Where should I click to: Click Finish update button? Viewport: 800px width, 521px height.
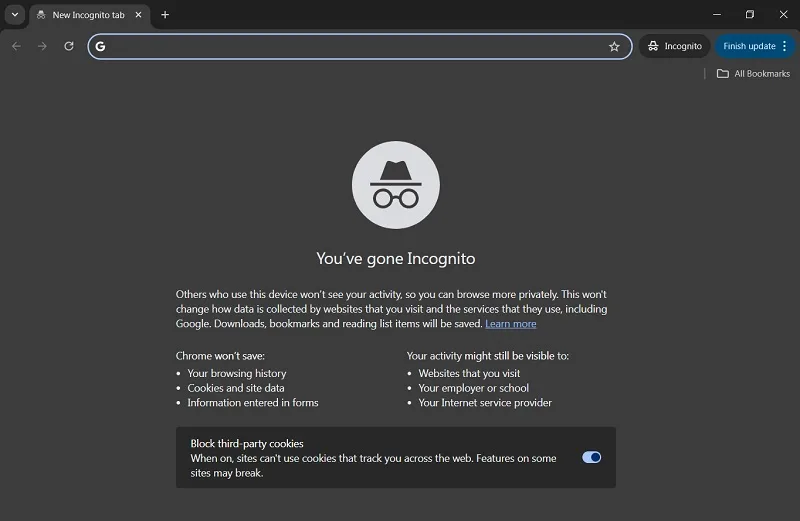pyautogui.click(x=749, y=46)
